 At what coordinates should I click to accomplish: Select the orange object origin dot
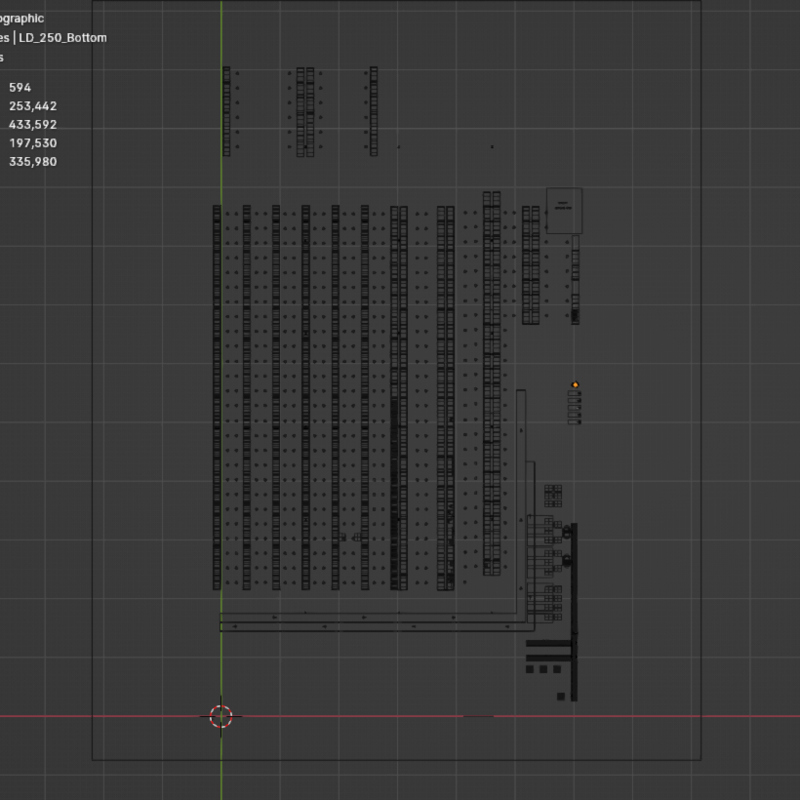click(x=575, y=385)
